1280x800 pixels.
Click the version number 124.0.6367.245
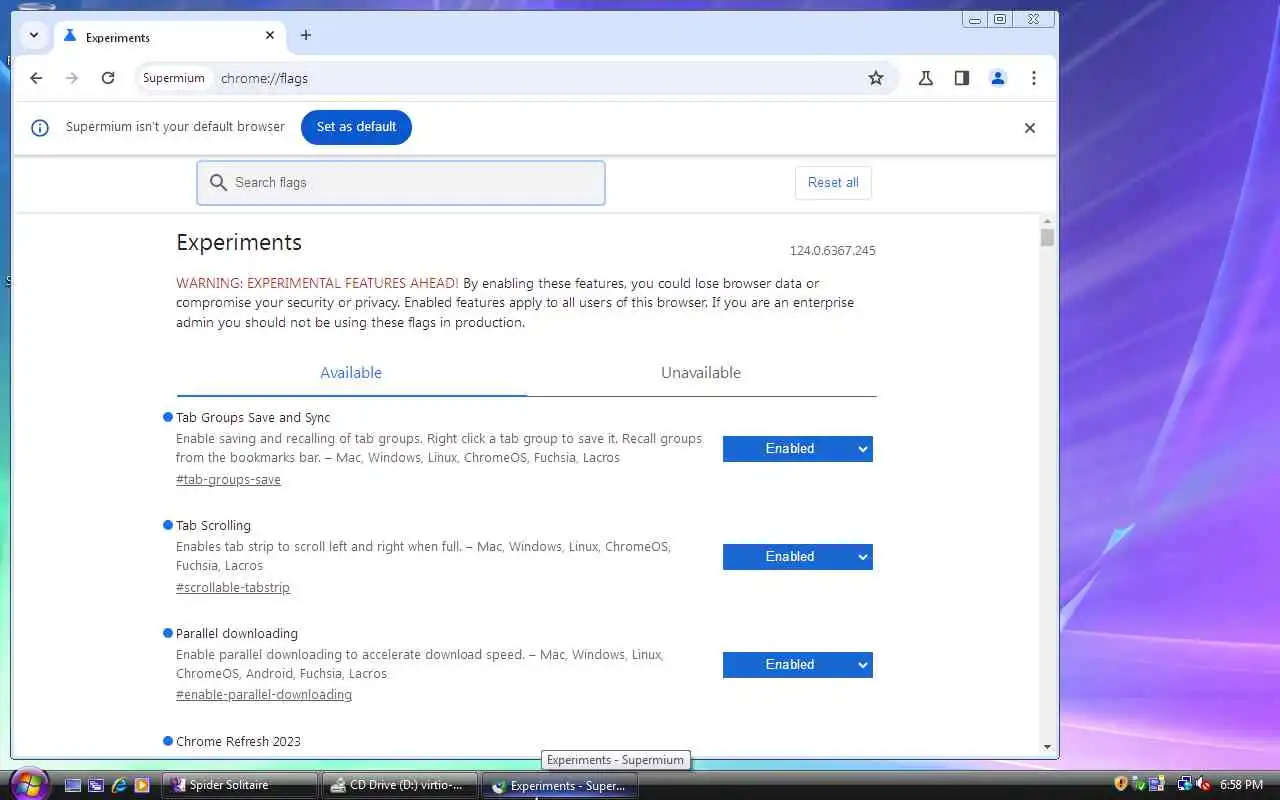[x=833, y=251]
